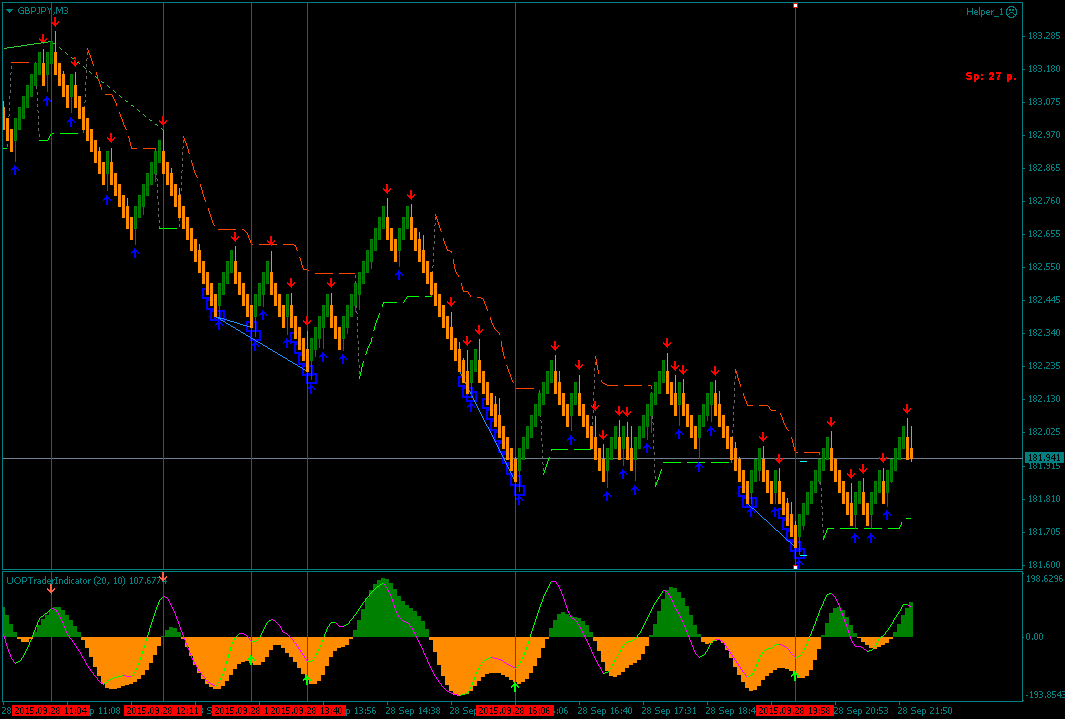Click the -193.8543 indicator scale value
The height and width of the screenshot is (719, 1065).
click(x=1044, y=695)
